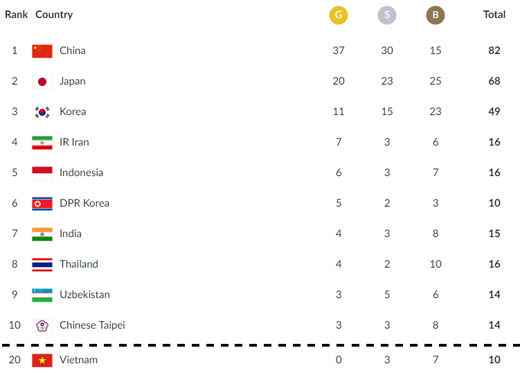This screenshot has height=373, width=520.
Task: Open the Thailand country name link
Action: 79,264
